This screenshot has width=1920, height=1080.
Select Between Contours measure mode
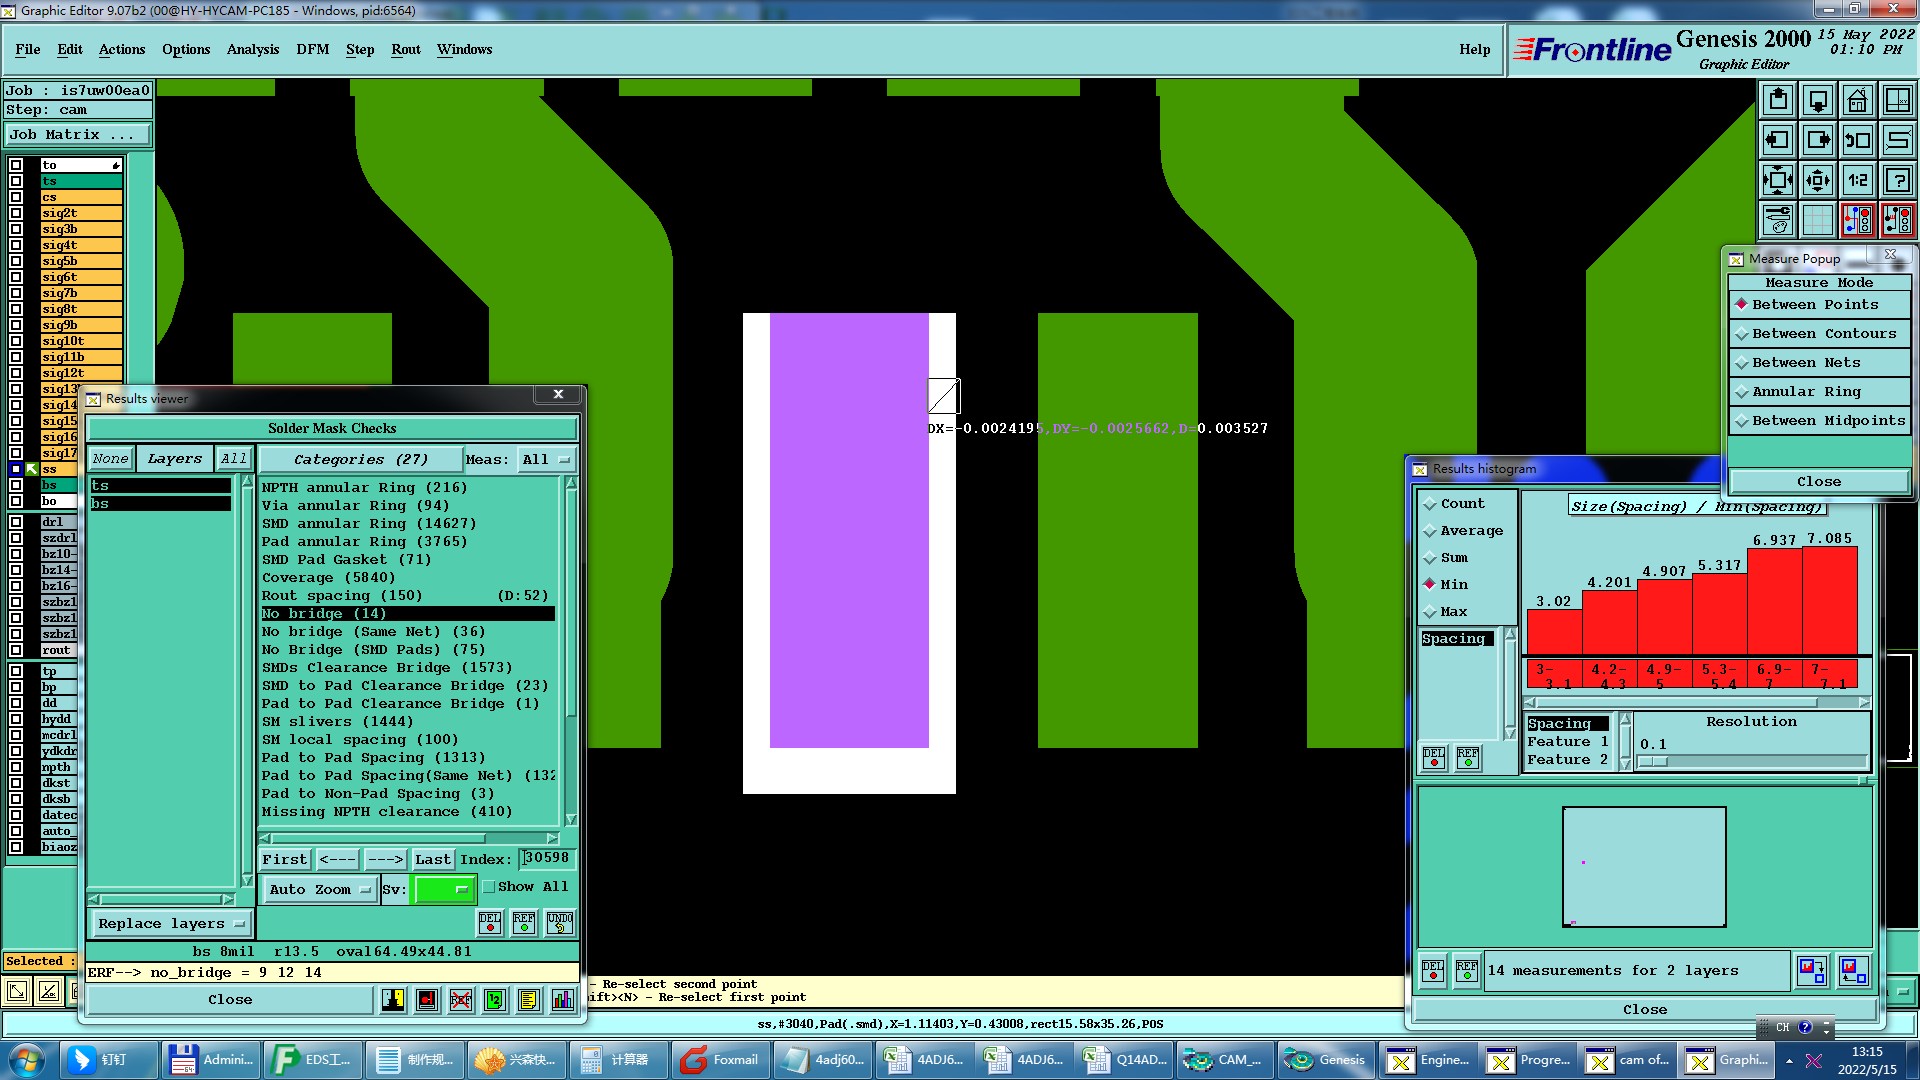(1822, 334)
